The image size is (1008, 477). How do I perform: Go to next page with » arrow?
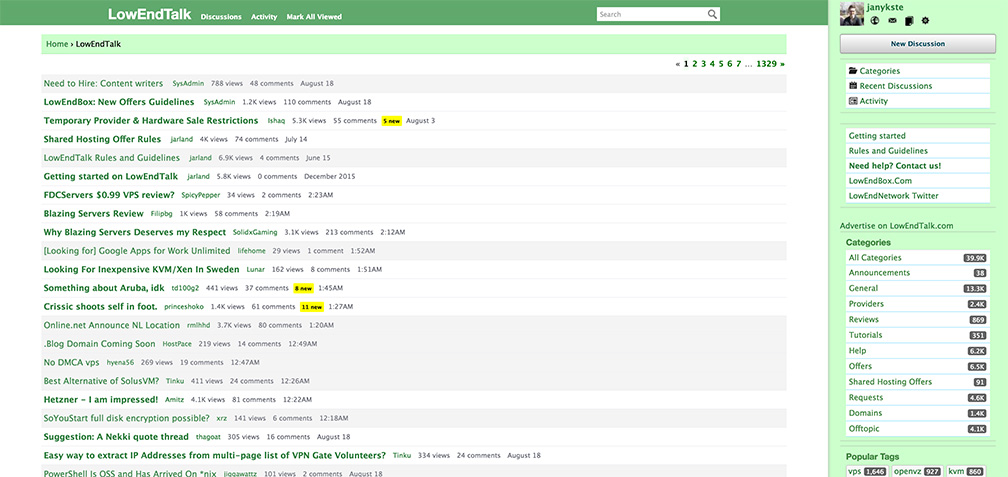click(782, 64)
